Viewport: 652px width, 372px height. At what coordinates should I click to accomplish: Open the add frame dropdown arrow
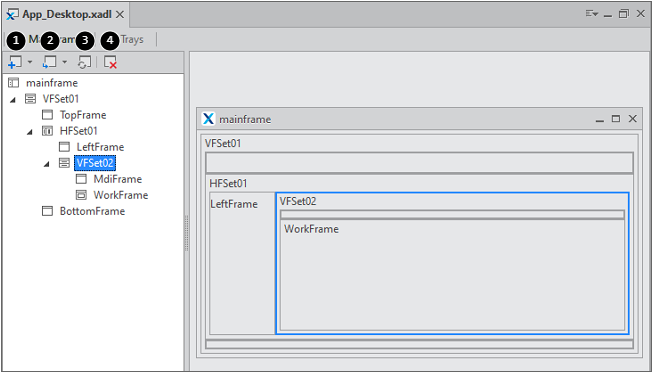click(x=30, y=62)
